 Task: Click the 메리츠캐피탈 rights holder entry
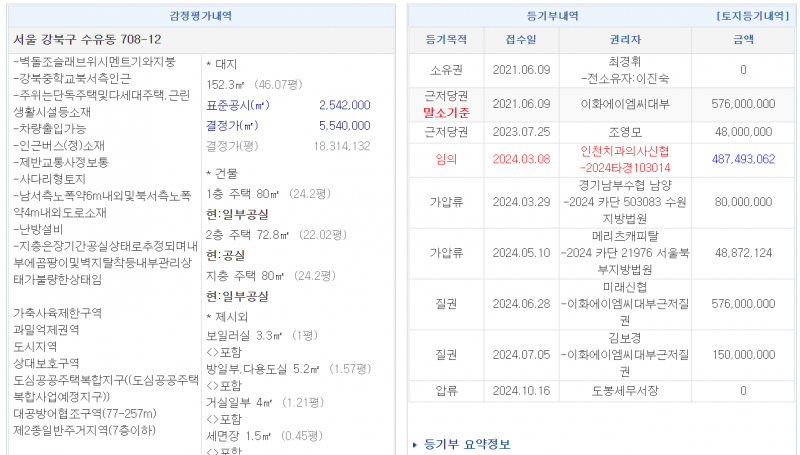tap(625, 236)
